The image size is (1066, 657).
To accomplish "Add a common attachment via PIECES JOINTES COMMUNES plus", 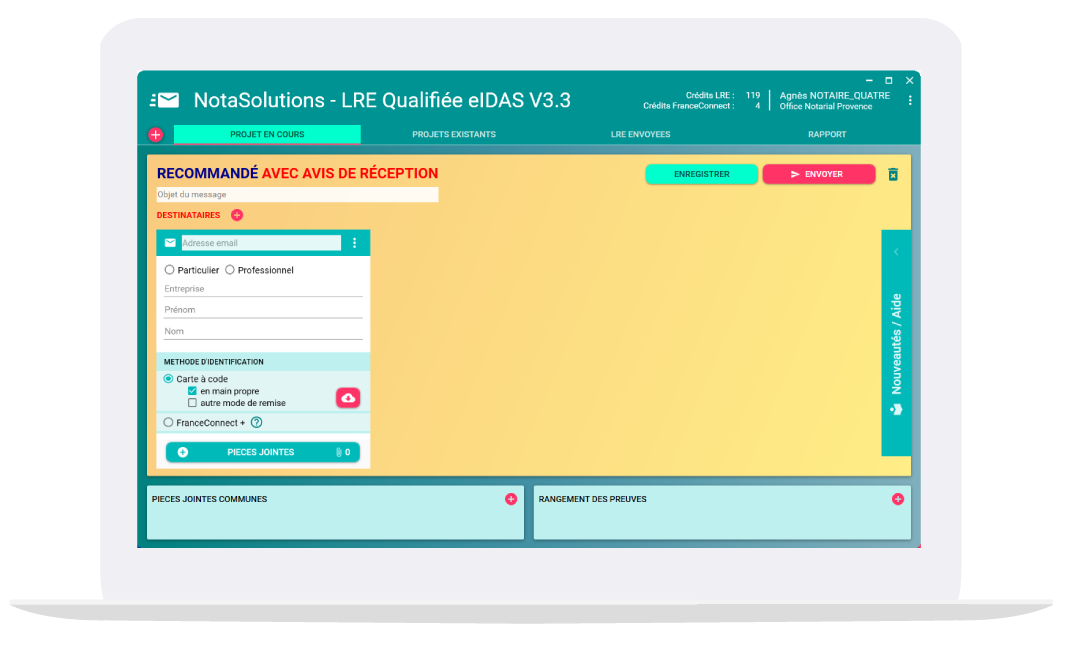I will (511, 499).
